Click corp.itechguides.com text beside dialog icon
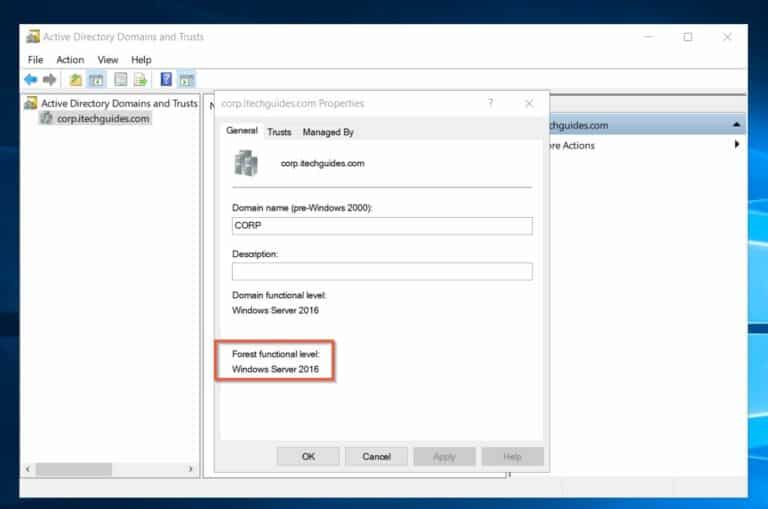The width and height of the screenshot is (768, 509). pos(322,163)
